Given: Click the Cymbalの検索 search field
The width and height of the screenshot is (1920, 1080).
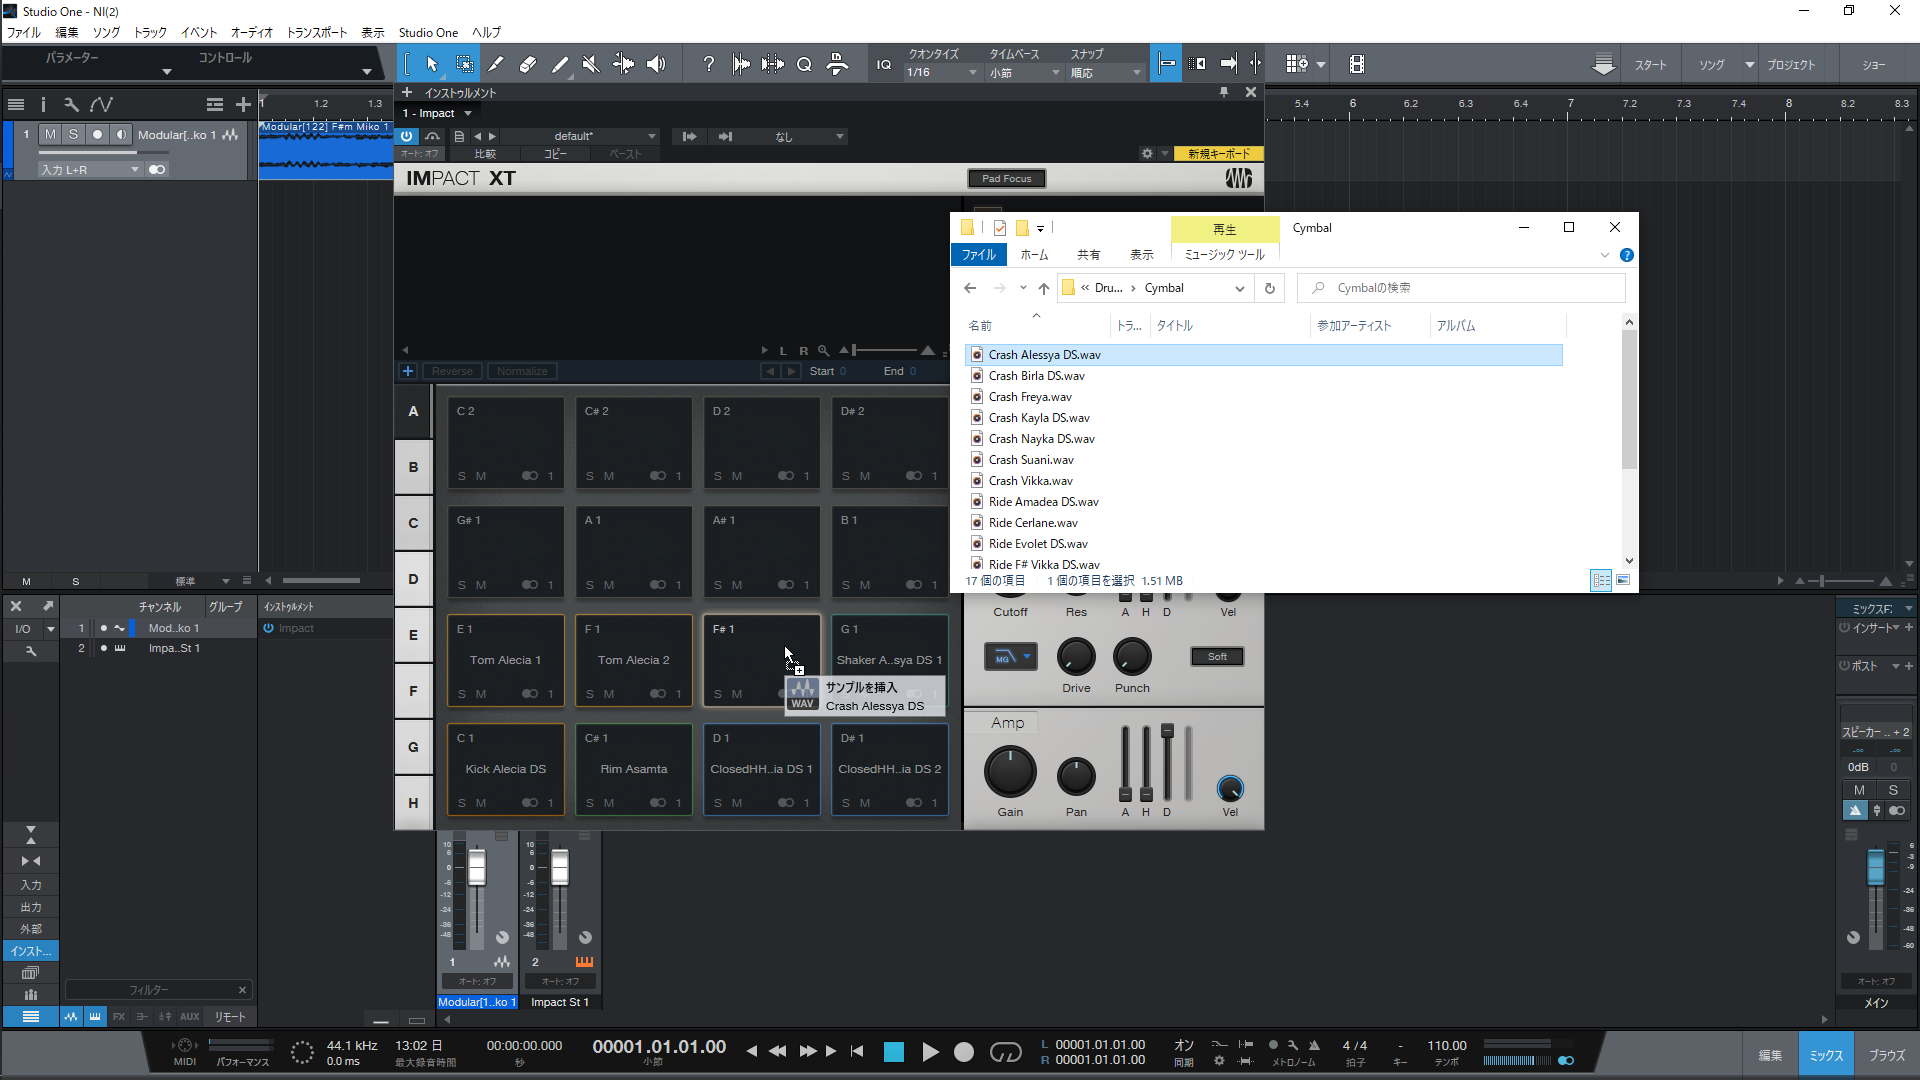Looking at the screenshot, I should point(1461,288).
